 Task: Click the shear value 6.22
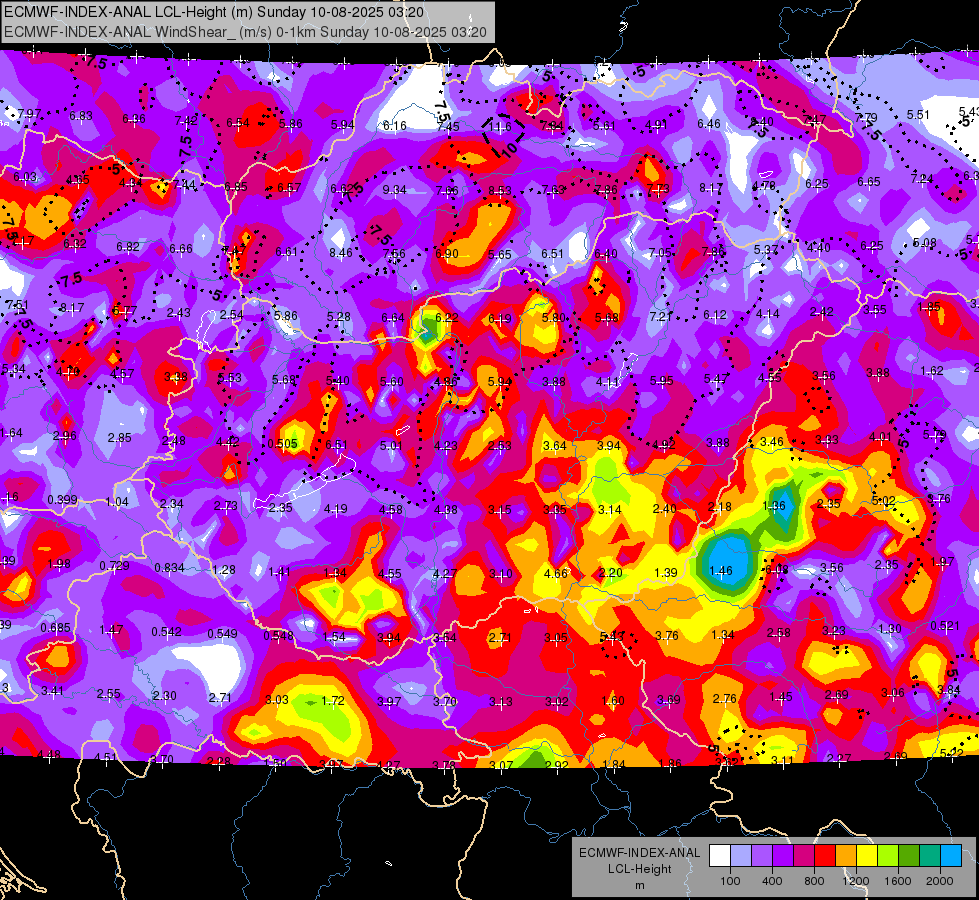pyautogui.click(x=446, y=318)
